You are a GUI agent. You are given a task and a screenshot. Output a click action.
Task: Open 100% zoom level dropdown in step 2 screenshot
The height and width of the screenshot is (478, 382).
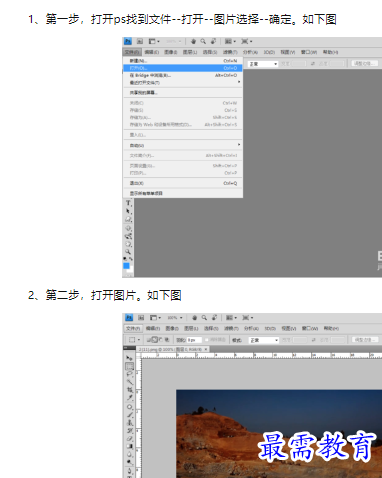click(175, 318)
